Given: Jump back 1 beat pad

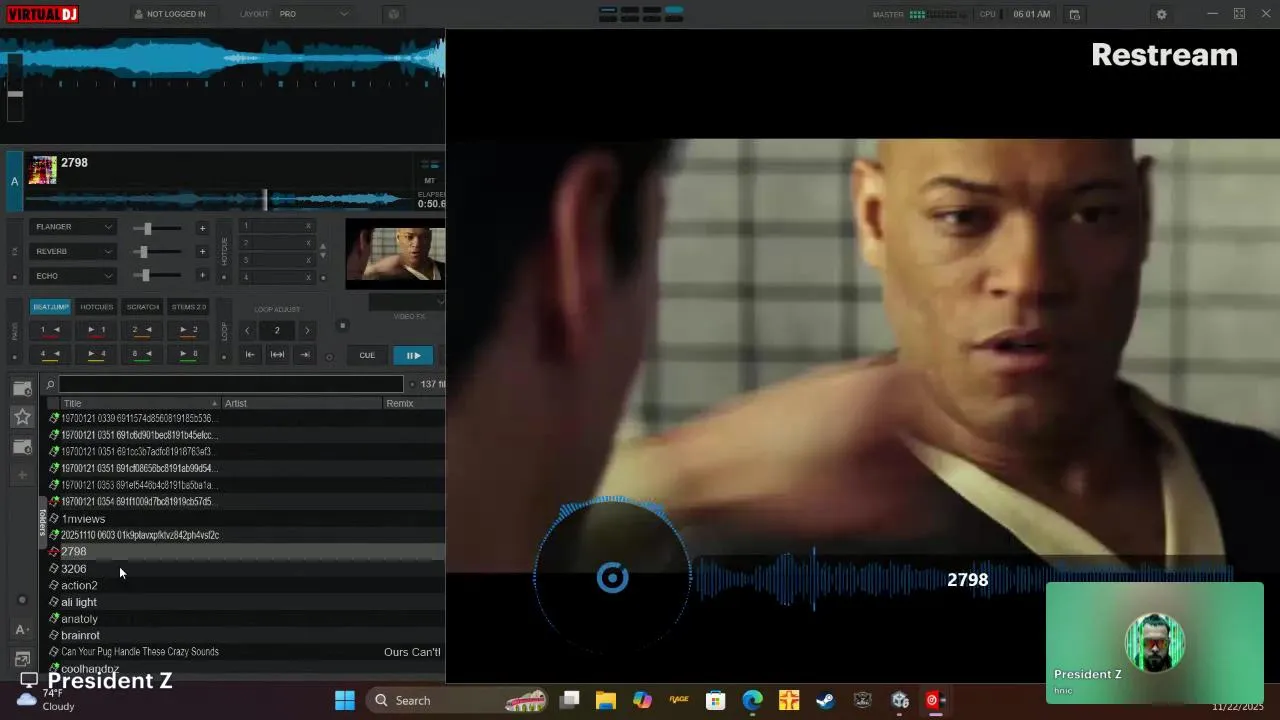Looking at the screenshot, I should (50, 330).
